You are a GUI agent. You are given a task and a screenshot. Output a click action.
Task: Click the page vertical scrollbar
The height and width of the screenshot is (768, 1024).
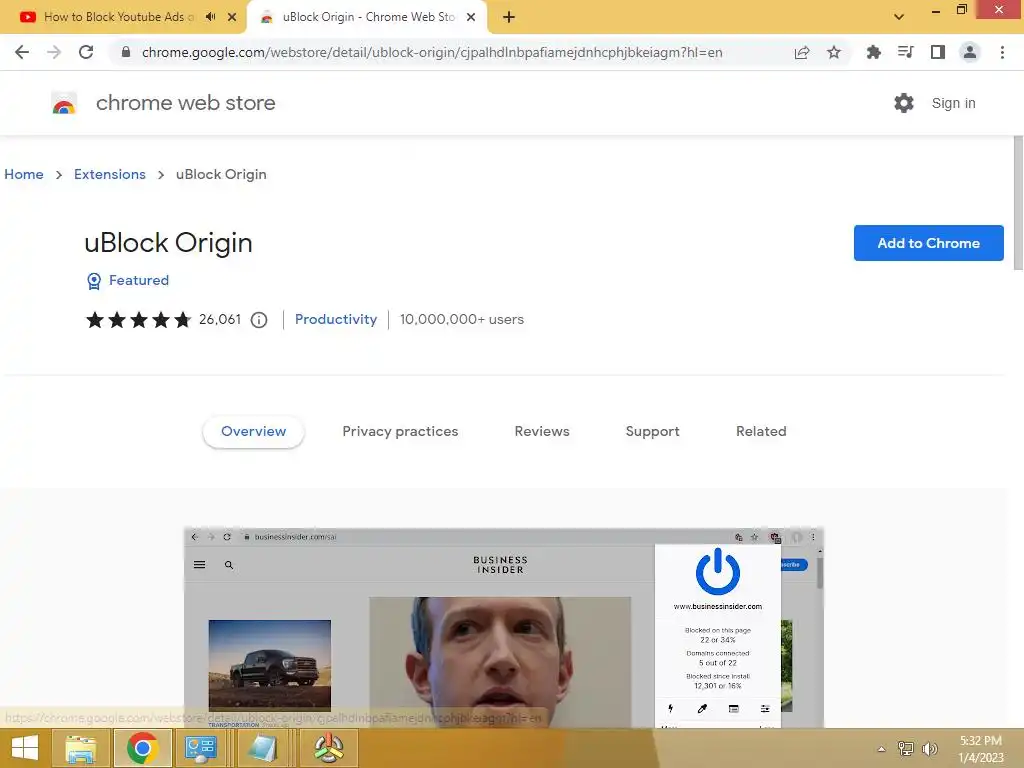(1018, 202)
